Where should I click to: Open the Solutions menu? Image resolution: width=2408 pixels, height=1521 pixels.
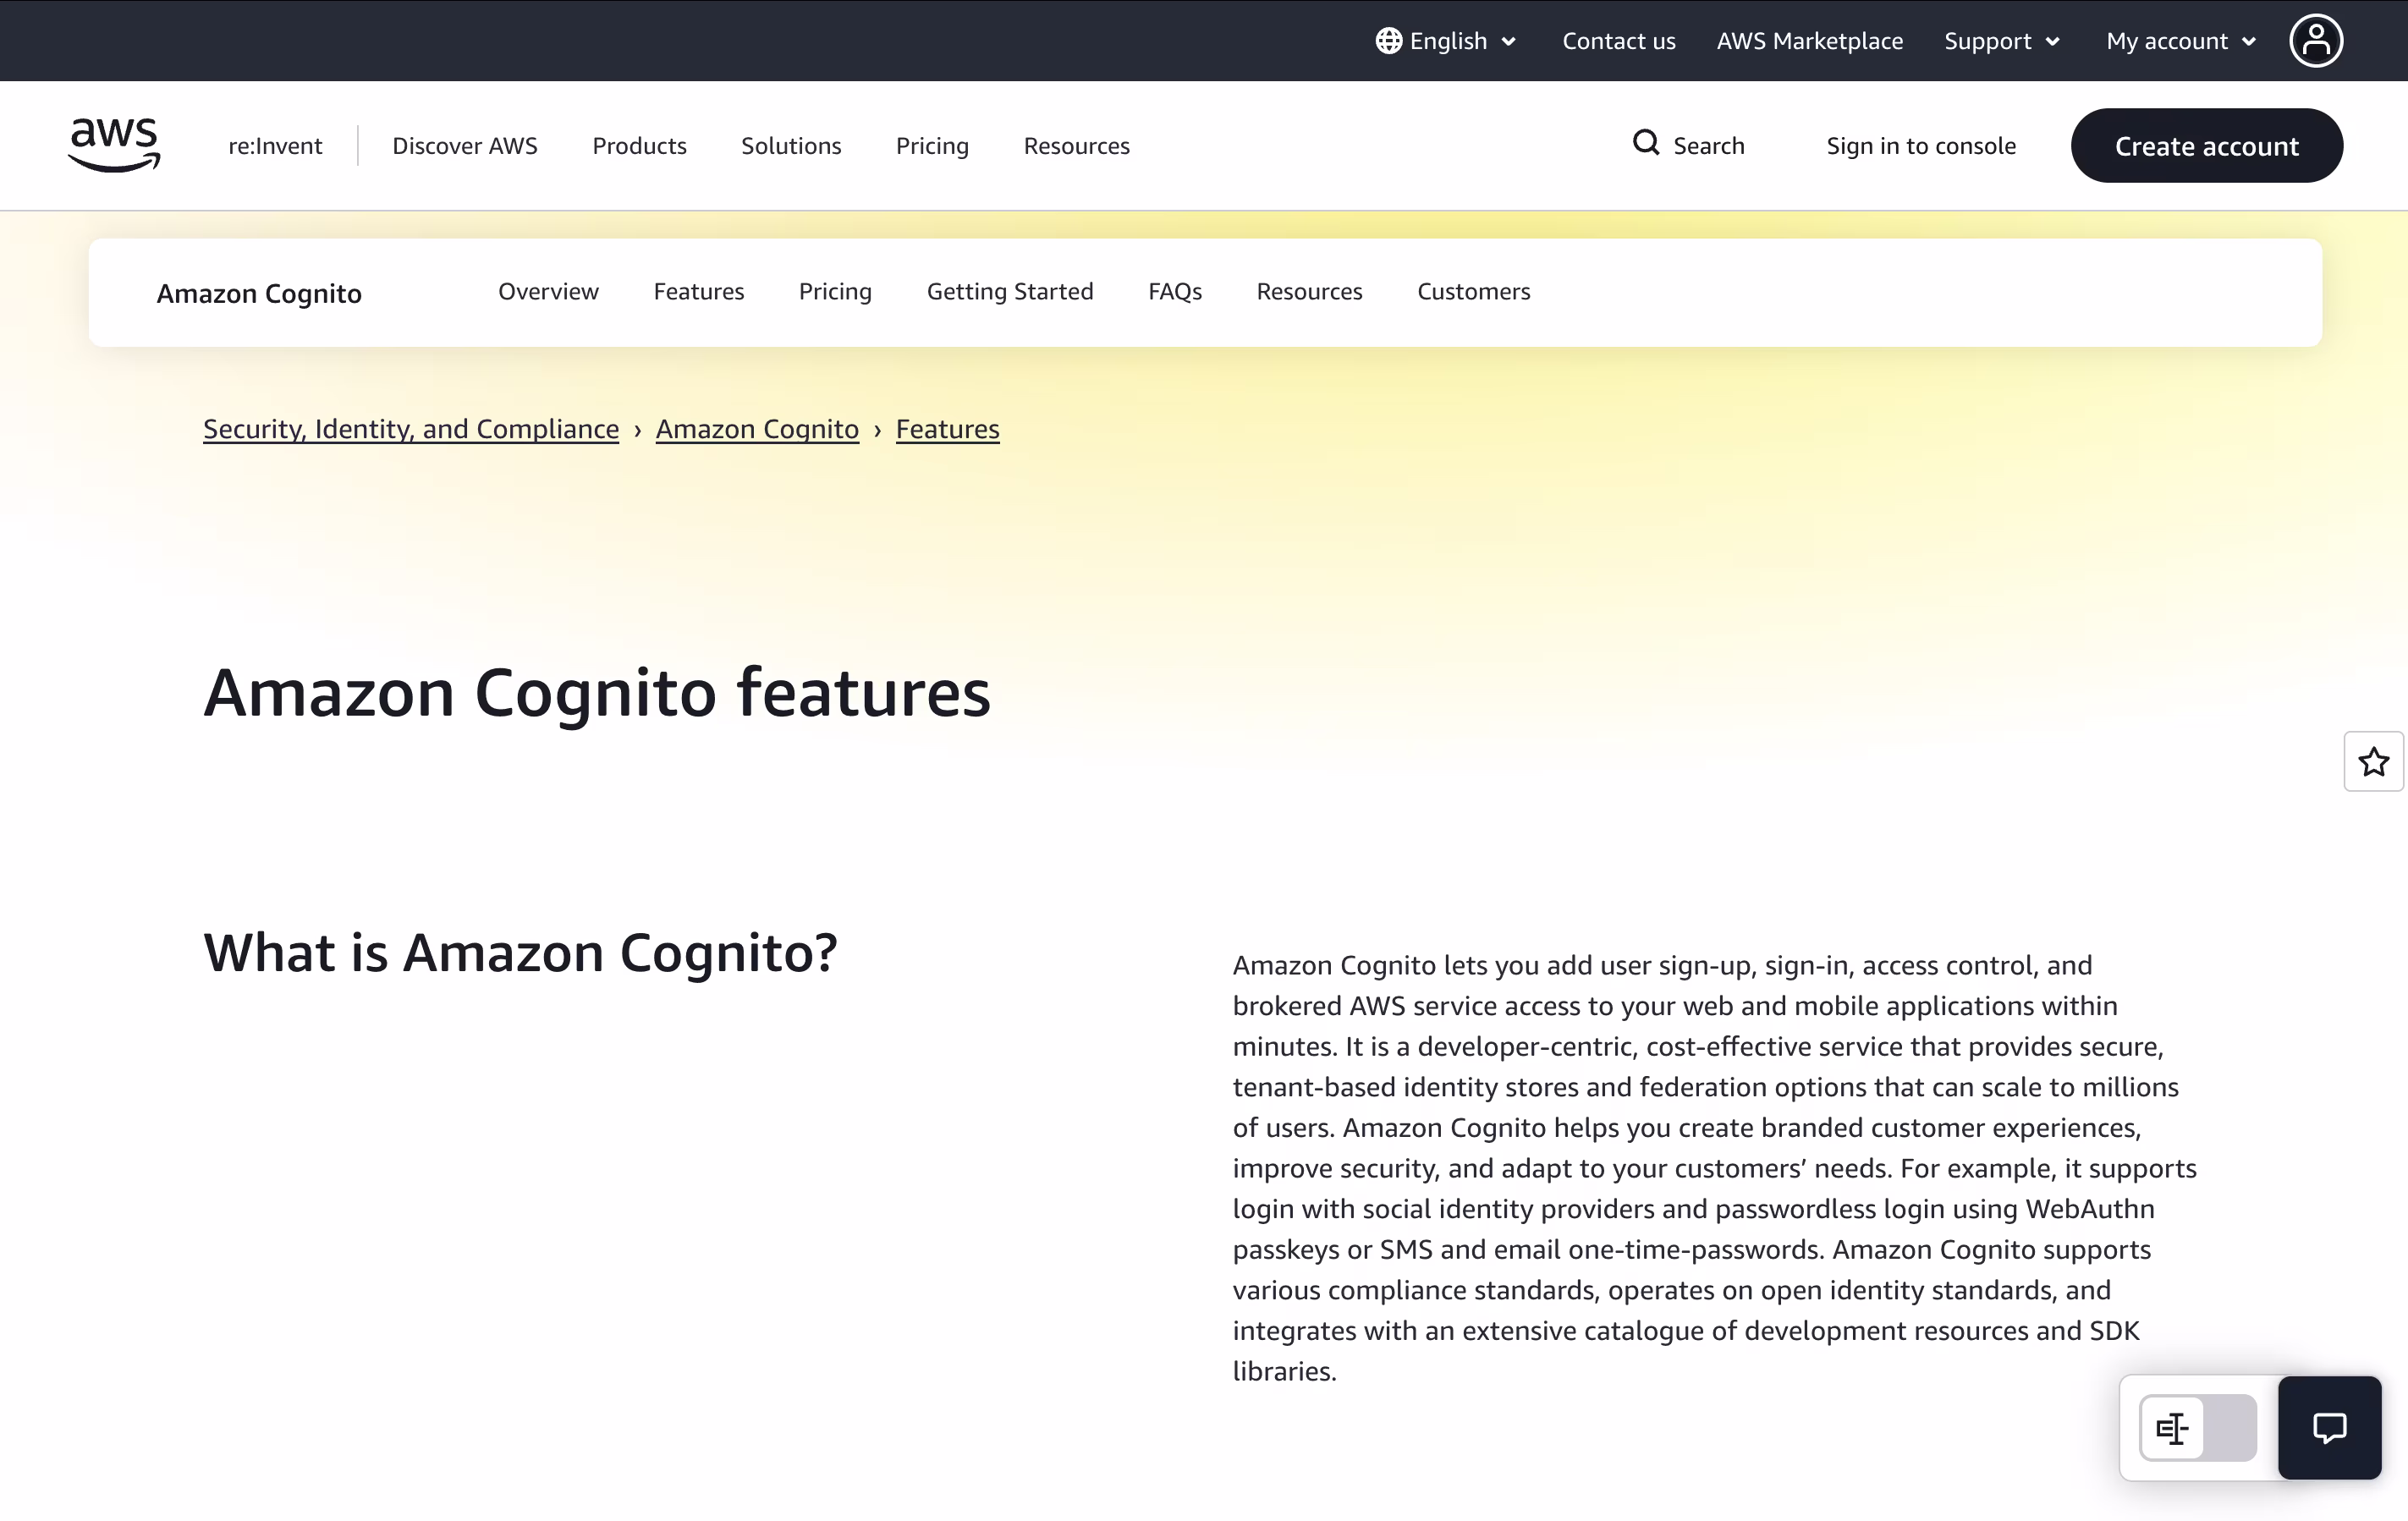pos(791,146)
